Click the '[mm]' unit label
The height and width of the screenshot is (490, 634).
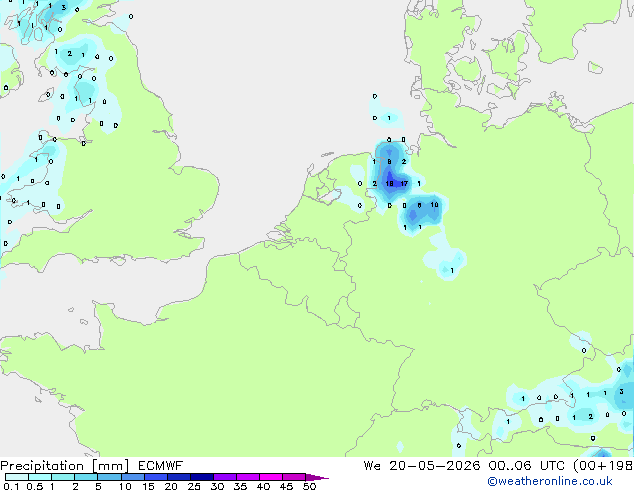110,466
